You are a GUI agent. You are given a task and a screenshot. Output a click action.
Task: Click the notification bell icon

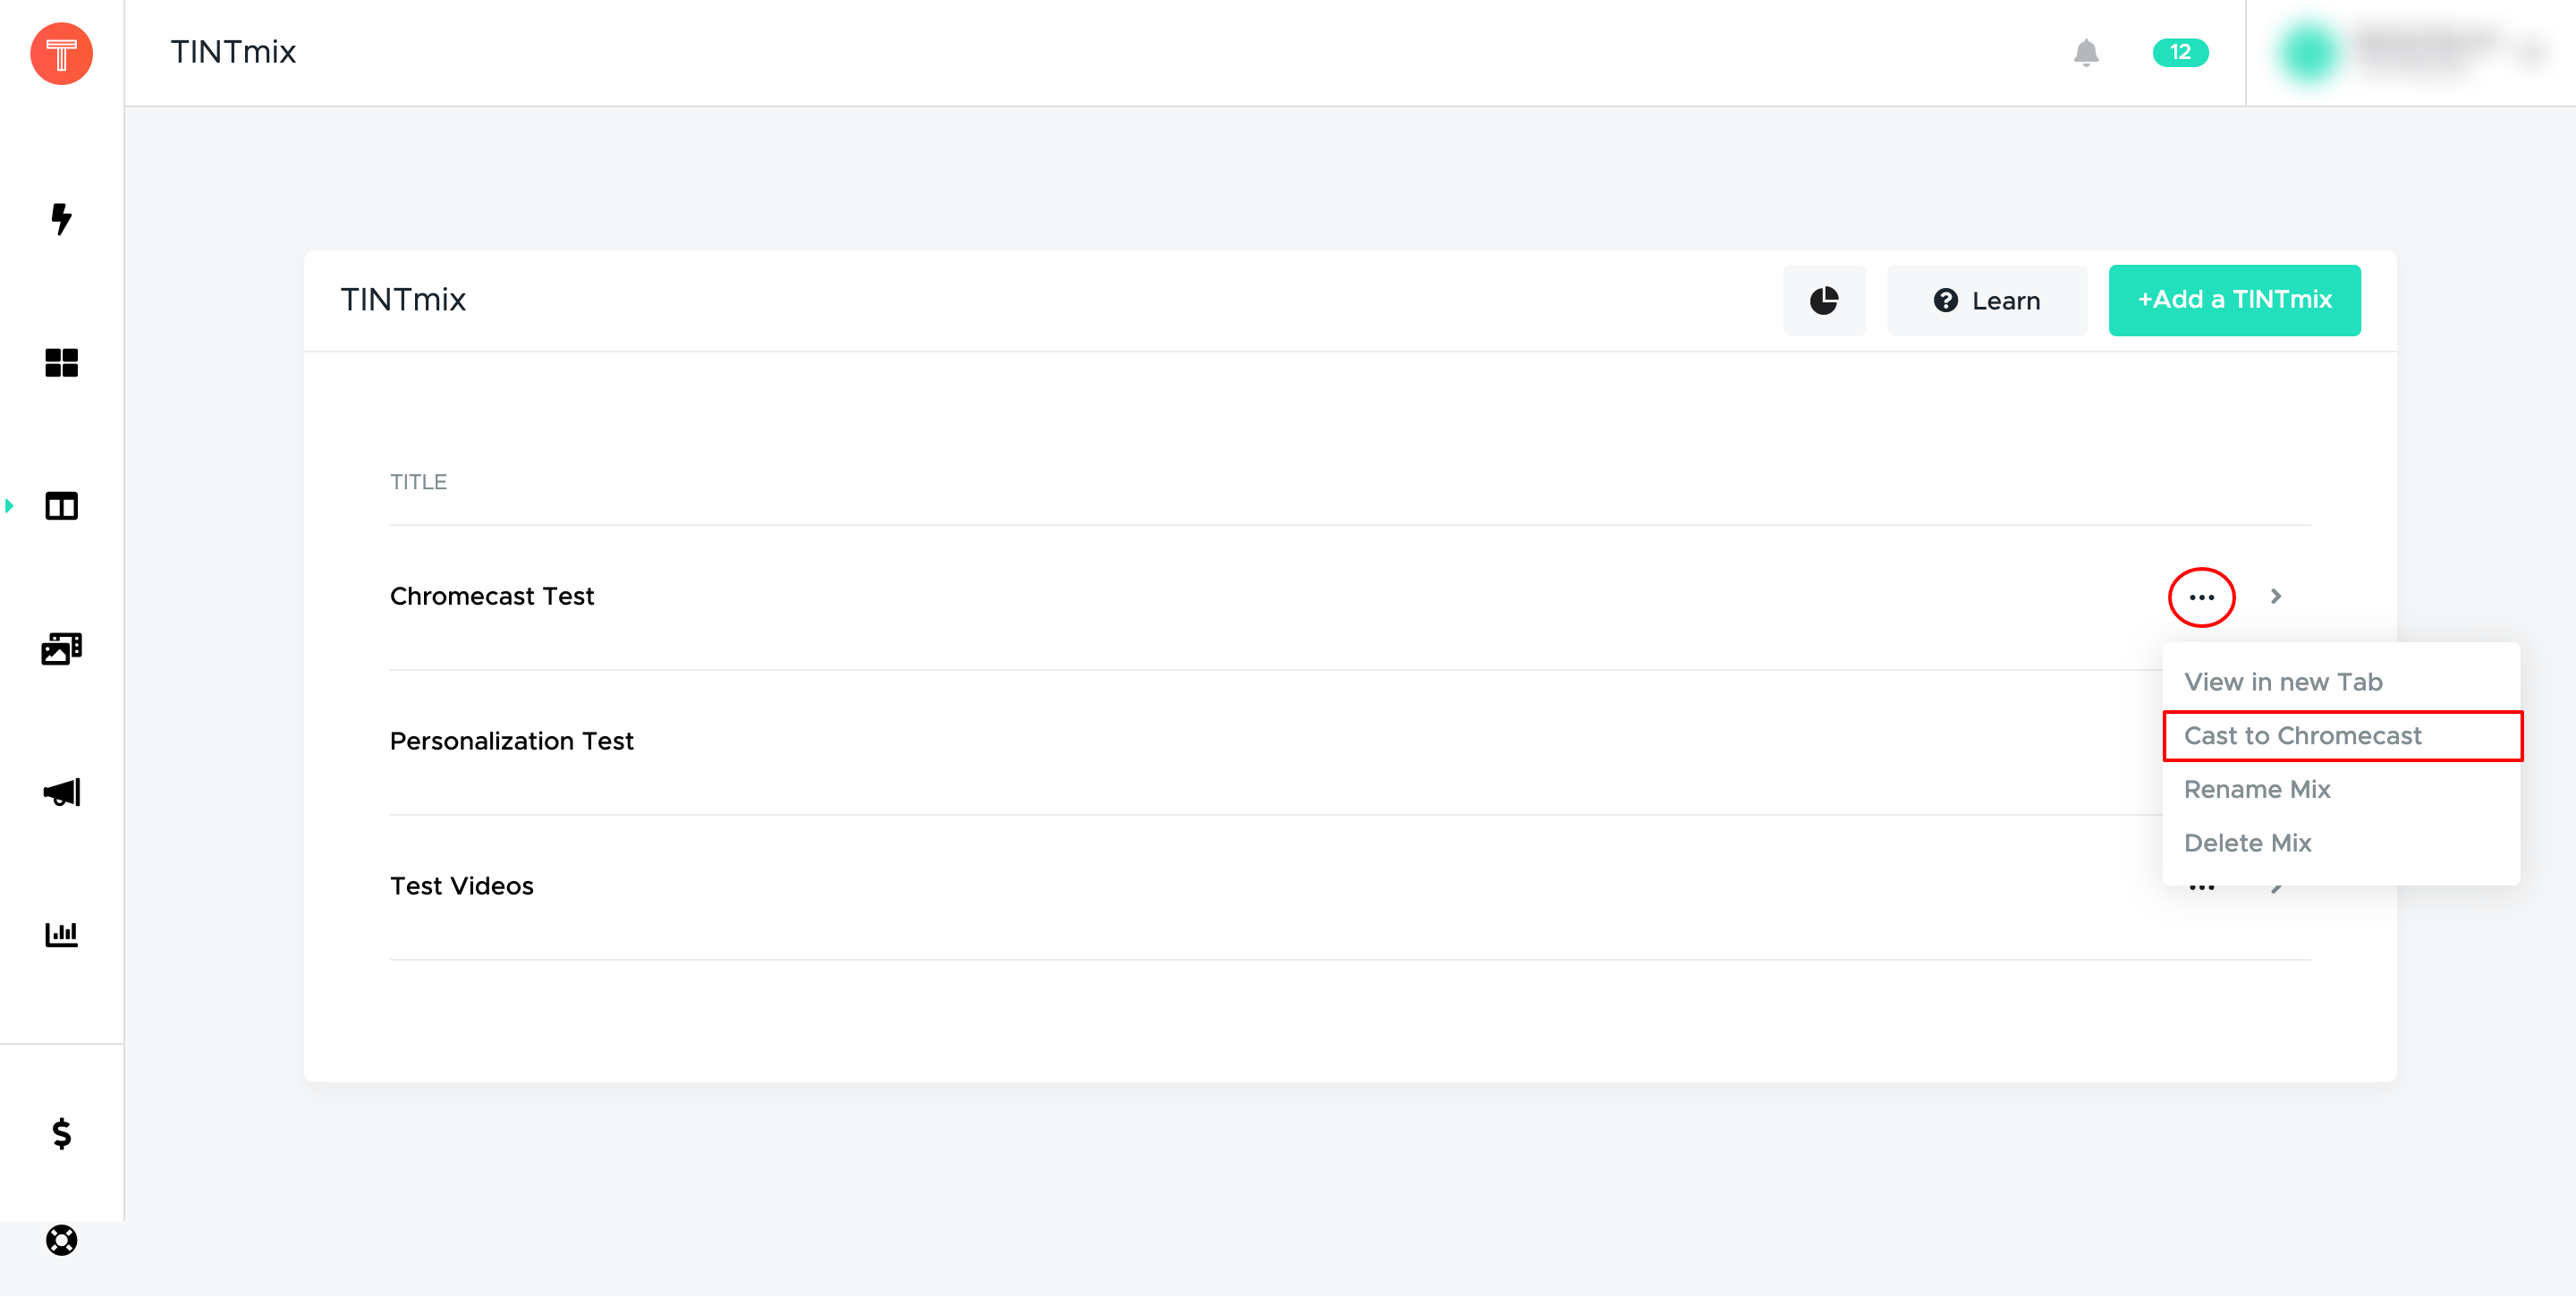pos(2086,52)
